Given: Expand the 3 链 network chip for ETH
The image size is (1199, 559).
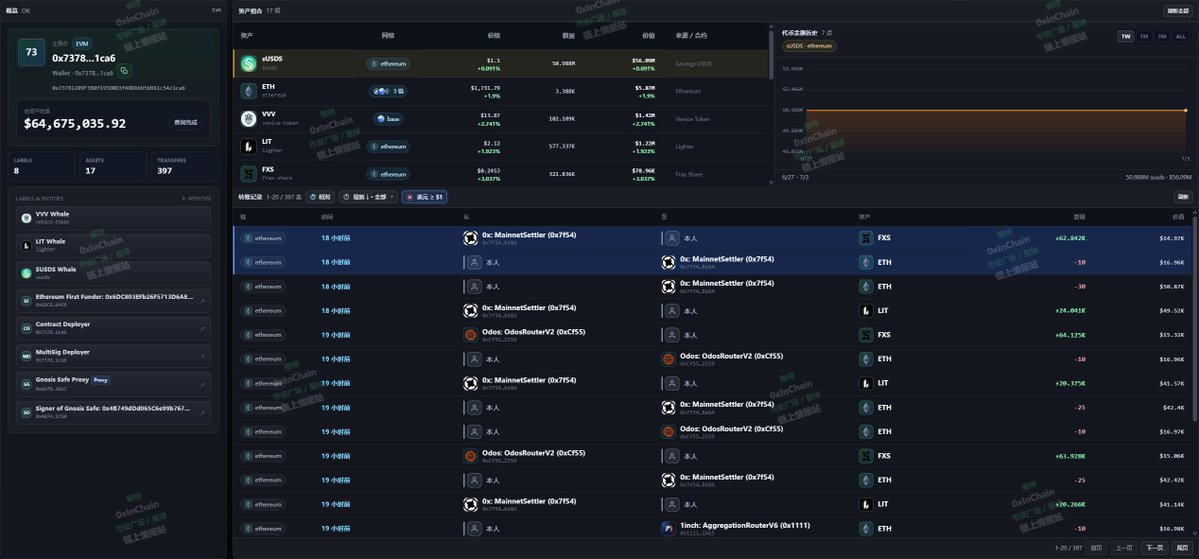Looking at the screenshot, I should 388,91.
